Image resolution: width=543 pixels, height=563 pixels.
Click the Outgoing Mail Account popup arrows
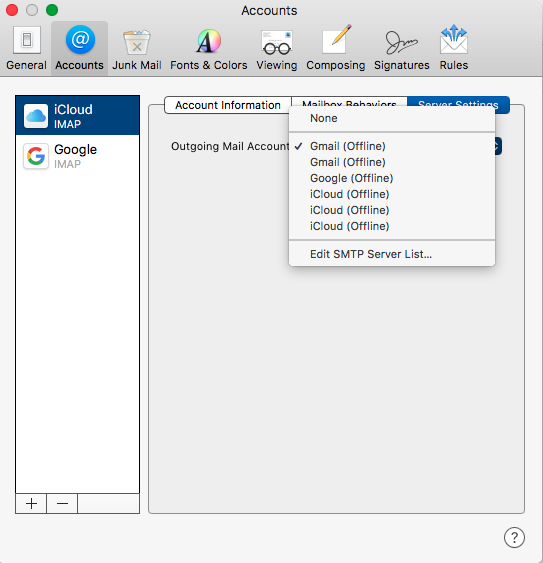(x=498, y=146)
